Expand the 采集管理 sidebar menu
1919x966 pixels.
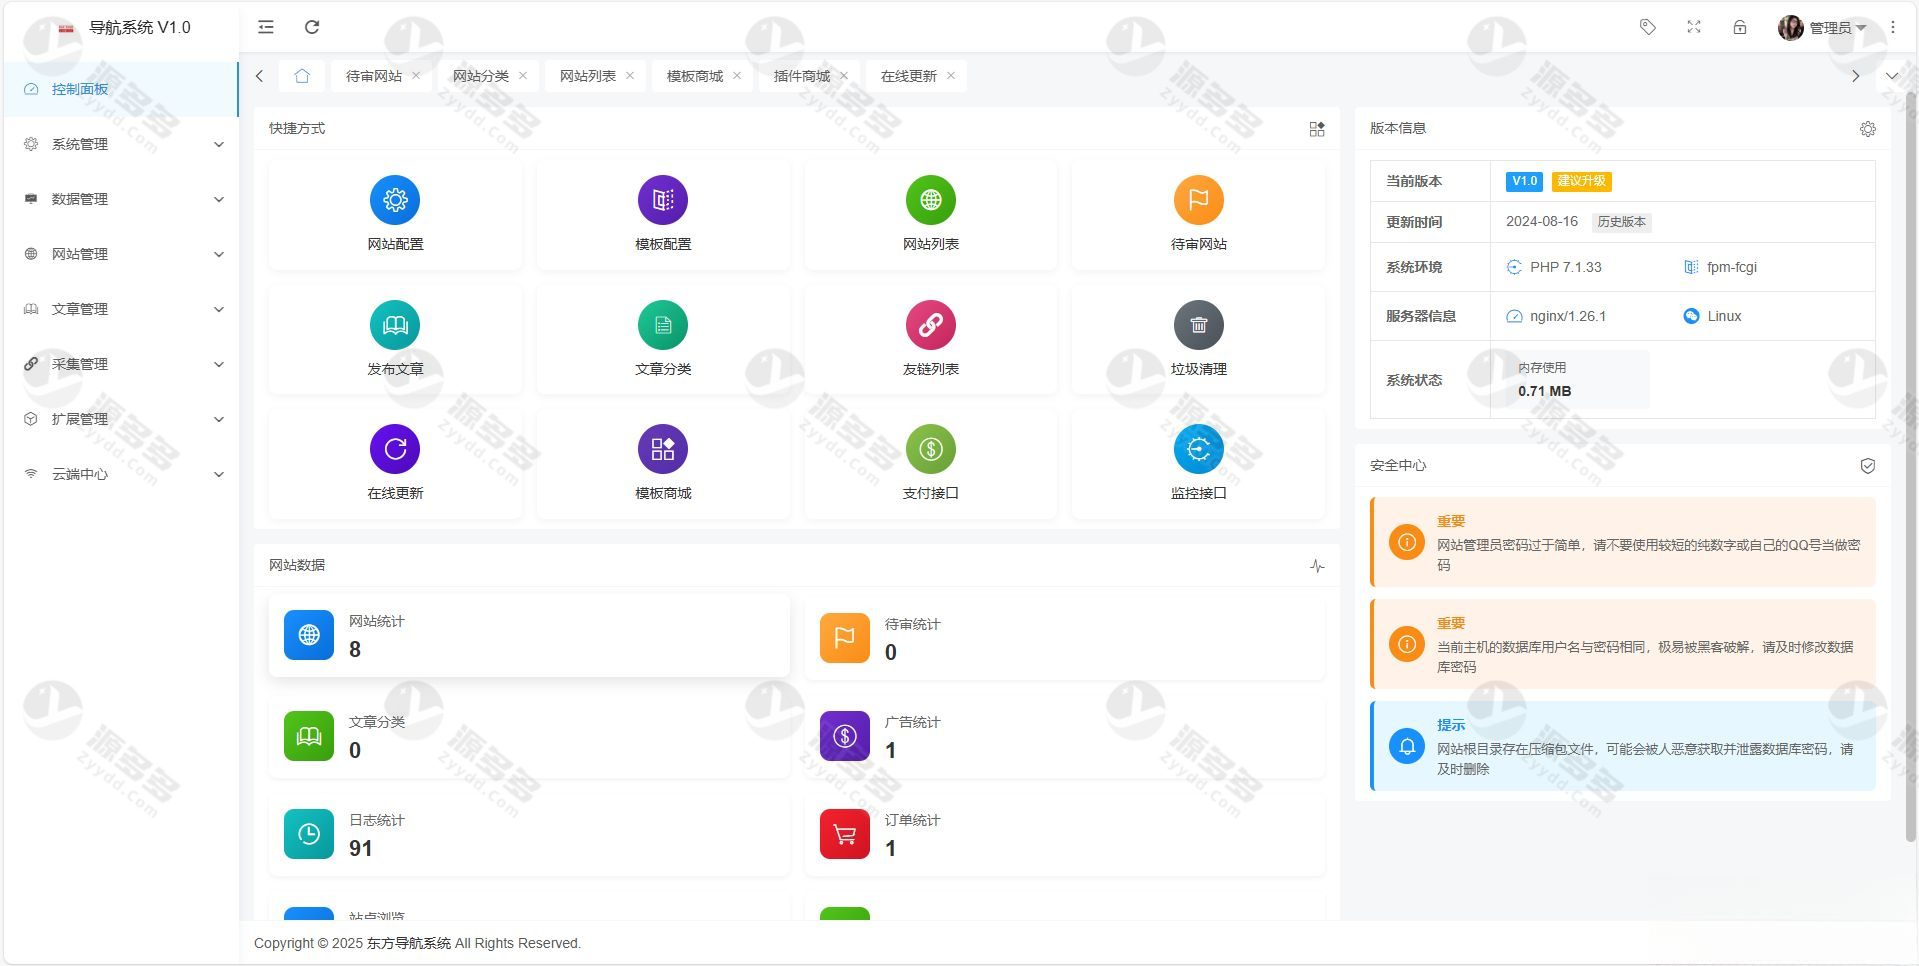(x=121, y=364)
